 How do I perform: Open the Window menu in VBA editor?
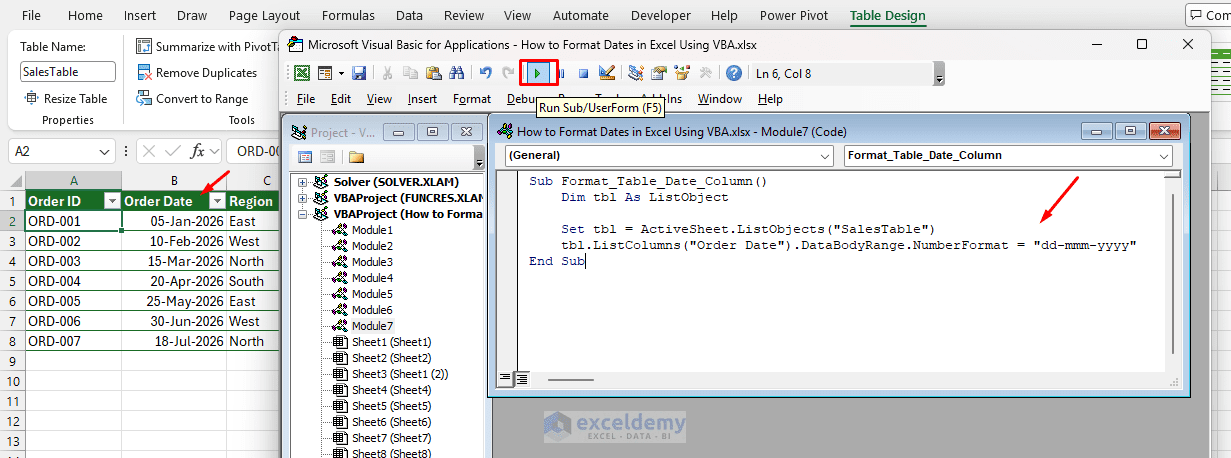(720, 99)
